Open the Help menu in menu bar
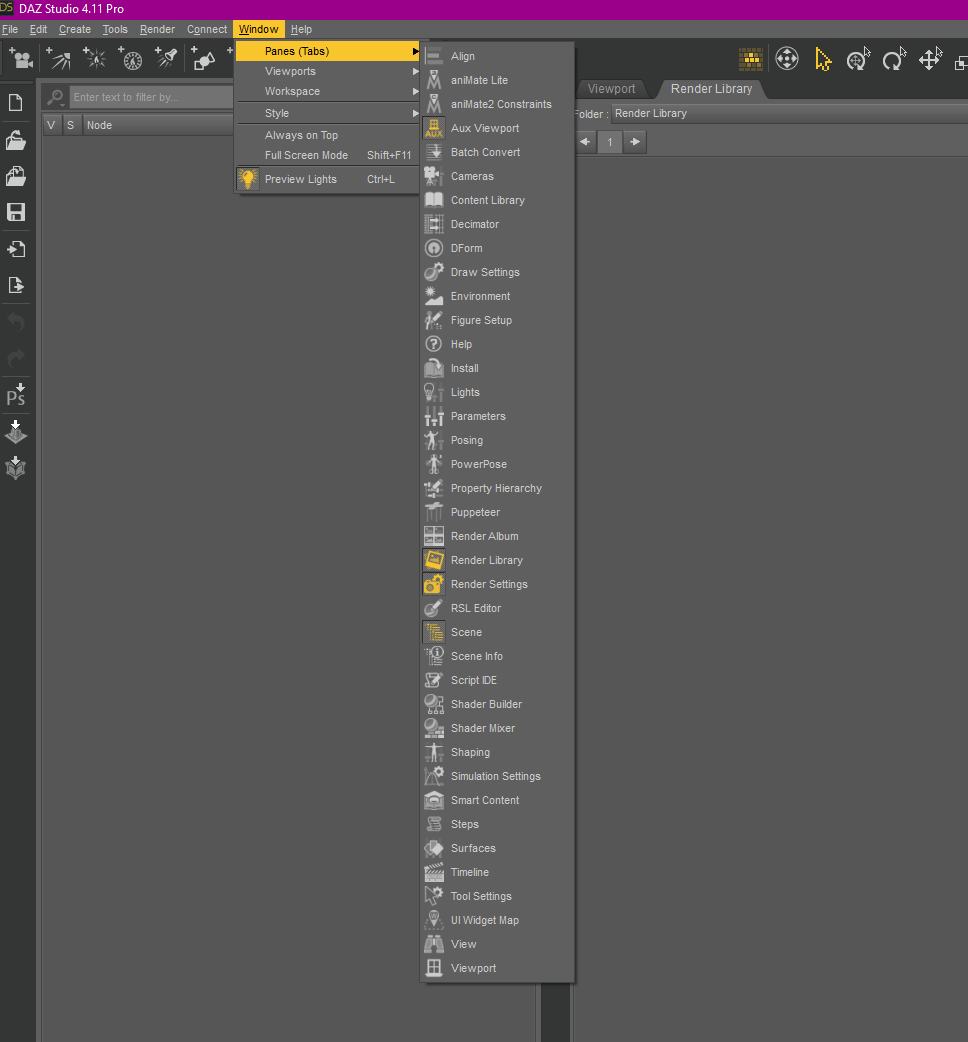 [x=301, y=29]
